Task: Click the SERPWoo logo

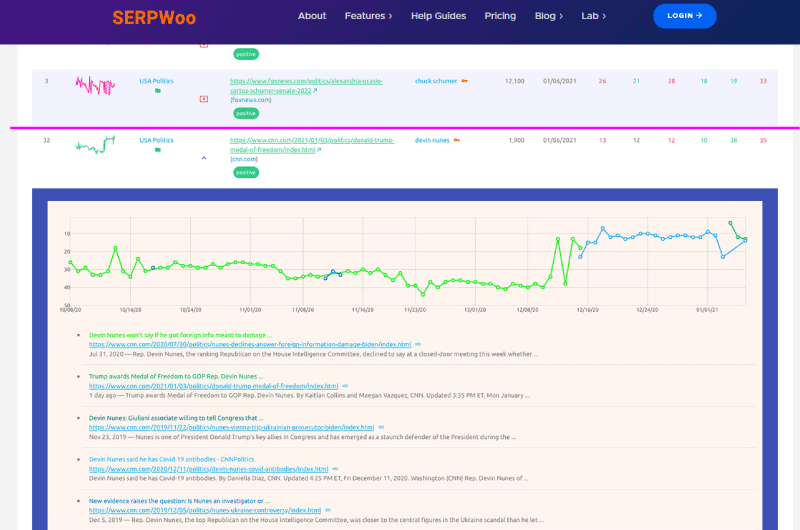Action: tap(154, 17)
